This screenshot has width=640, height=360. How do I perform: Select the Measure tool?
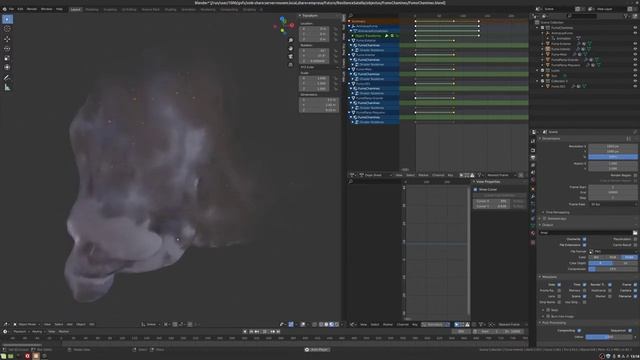(x=7, y=87)
